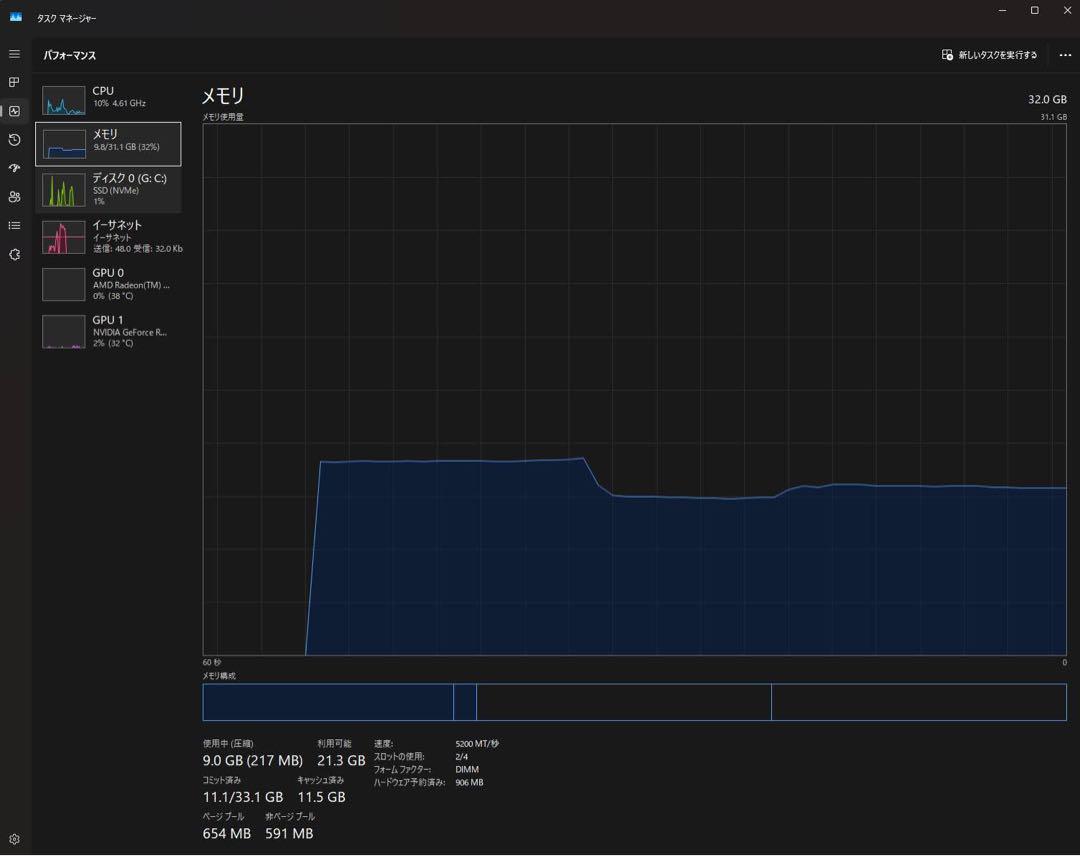The width and height of the screenshot is (1080, 856).
Task: Open Task Manager settings gear
Action: point(14,839)
